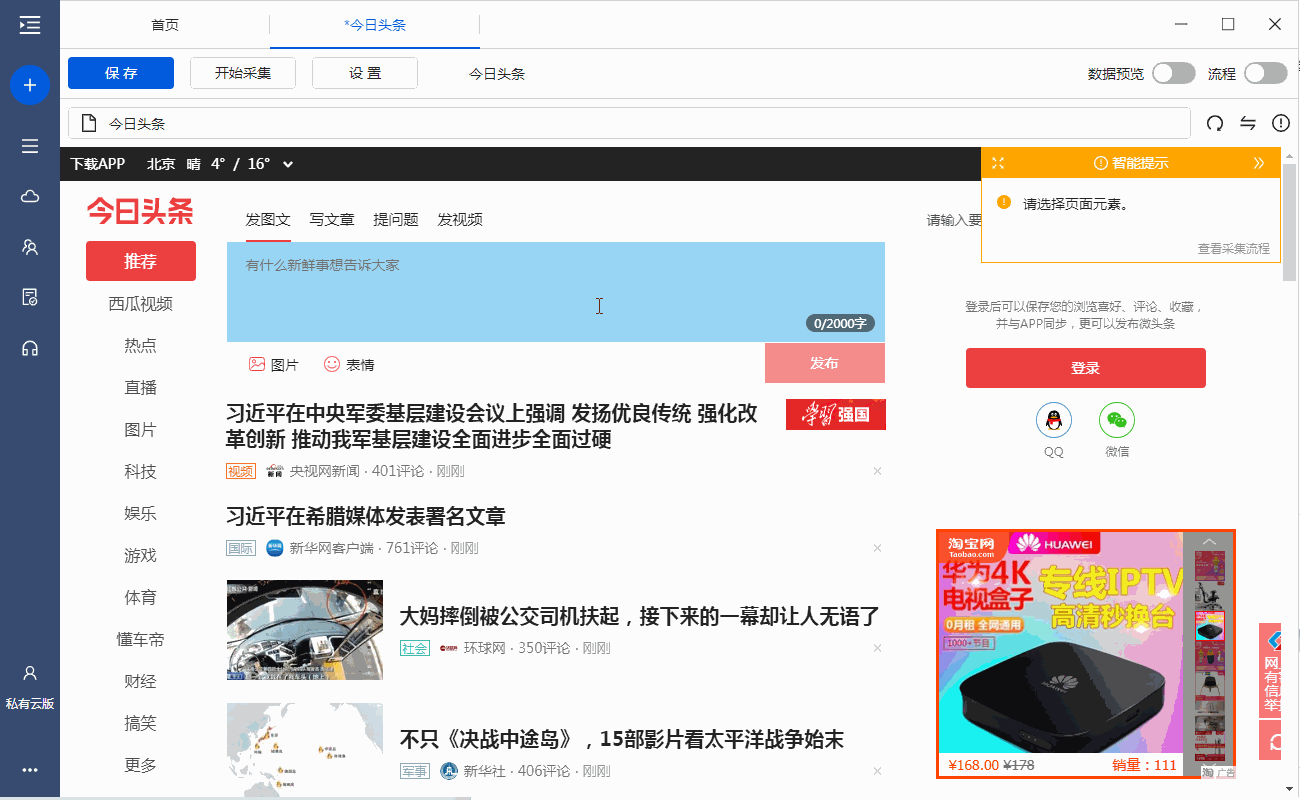Click the Pacific map article thumbnail
This screenshot has width=1300, height=800.
(305, 749)
